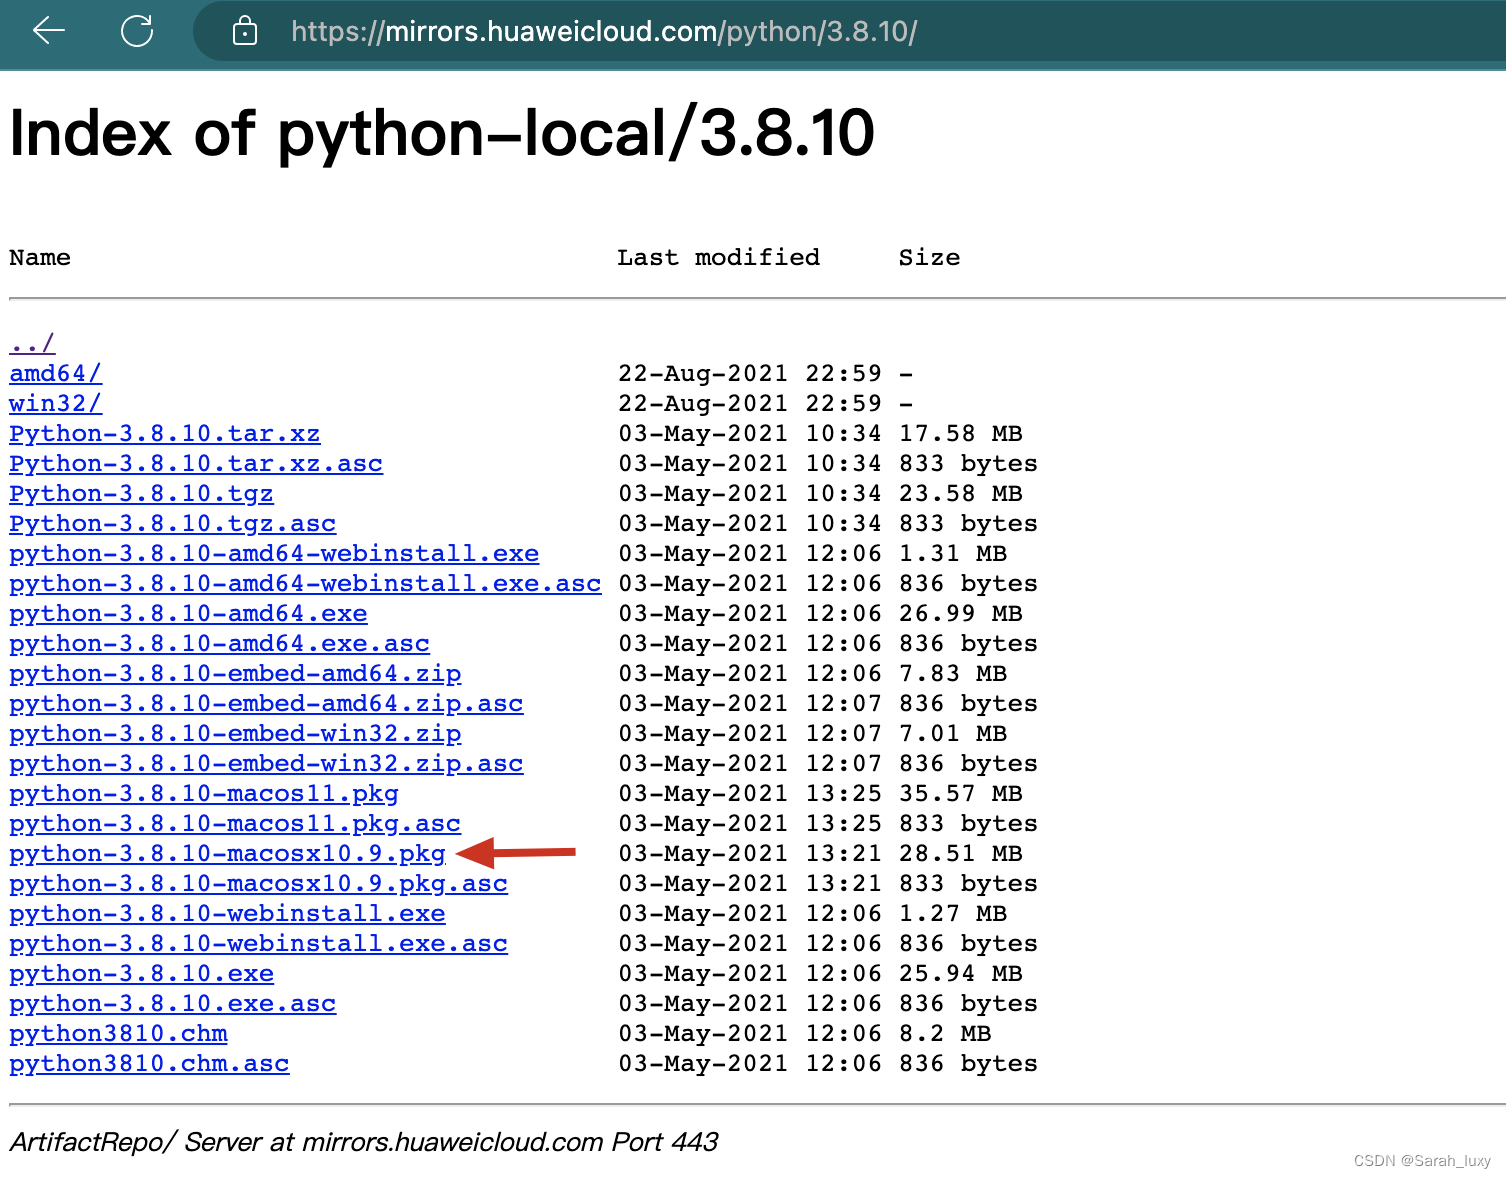Screen dimensions: 1506x1178
Task: Download python-3.8.10-macosx10.9.pkg
Action: point(227,854)
